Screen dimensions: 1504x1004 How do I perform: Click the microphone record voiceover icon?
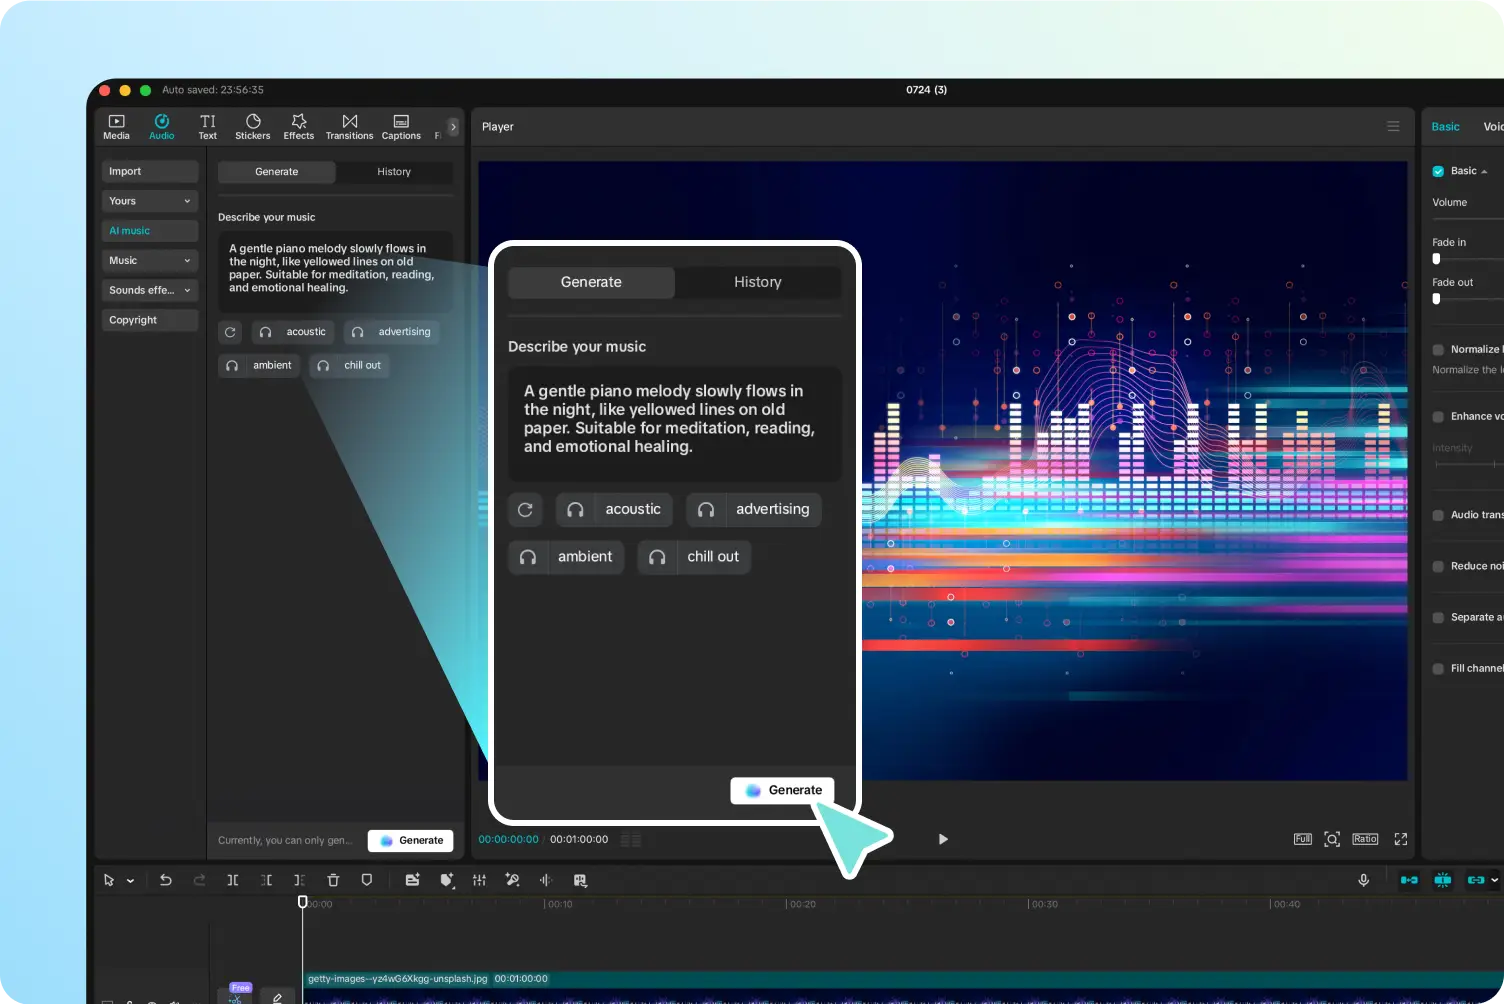pos(1363,880)
